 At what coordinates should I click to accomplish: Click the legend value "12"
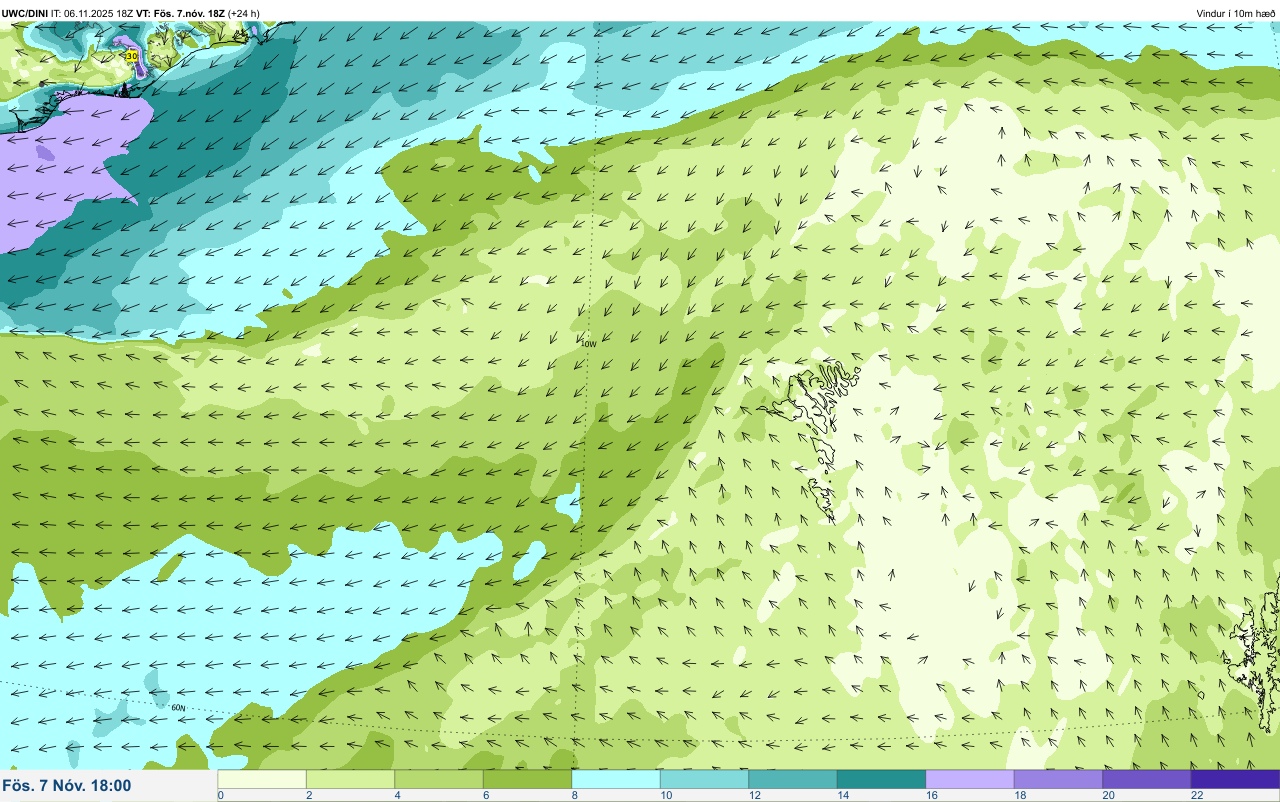pos(754,795)
